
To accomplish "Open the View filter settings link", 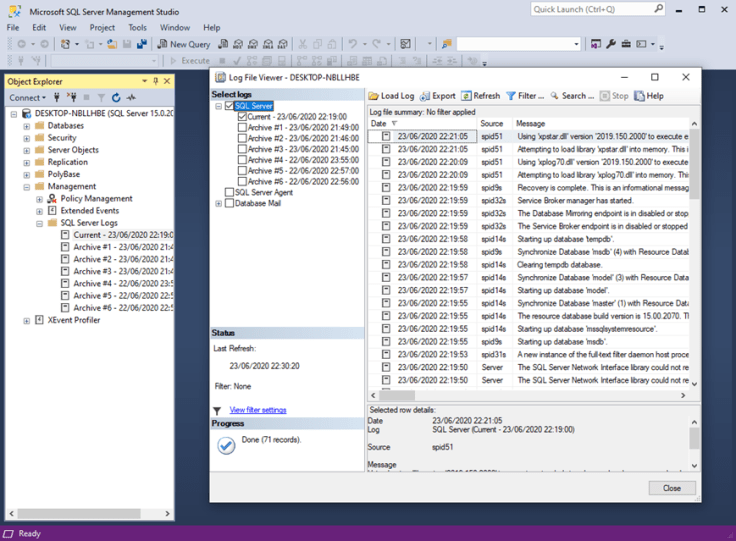I will pyautogui.click(x=258, y=410).
